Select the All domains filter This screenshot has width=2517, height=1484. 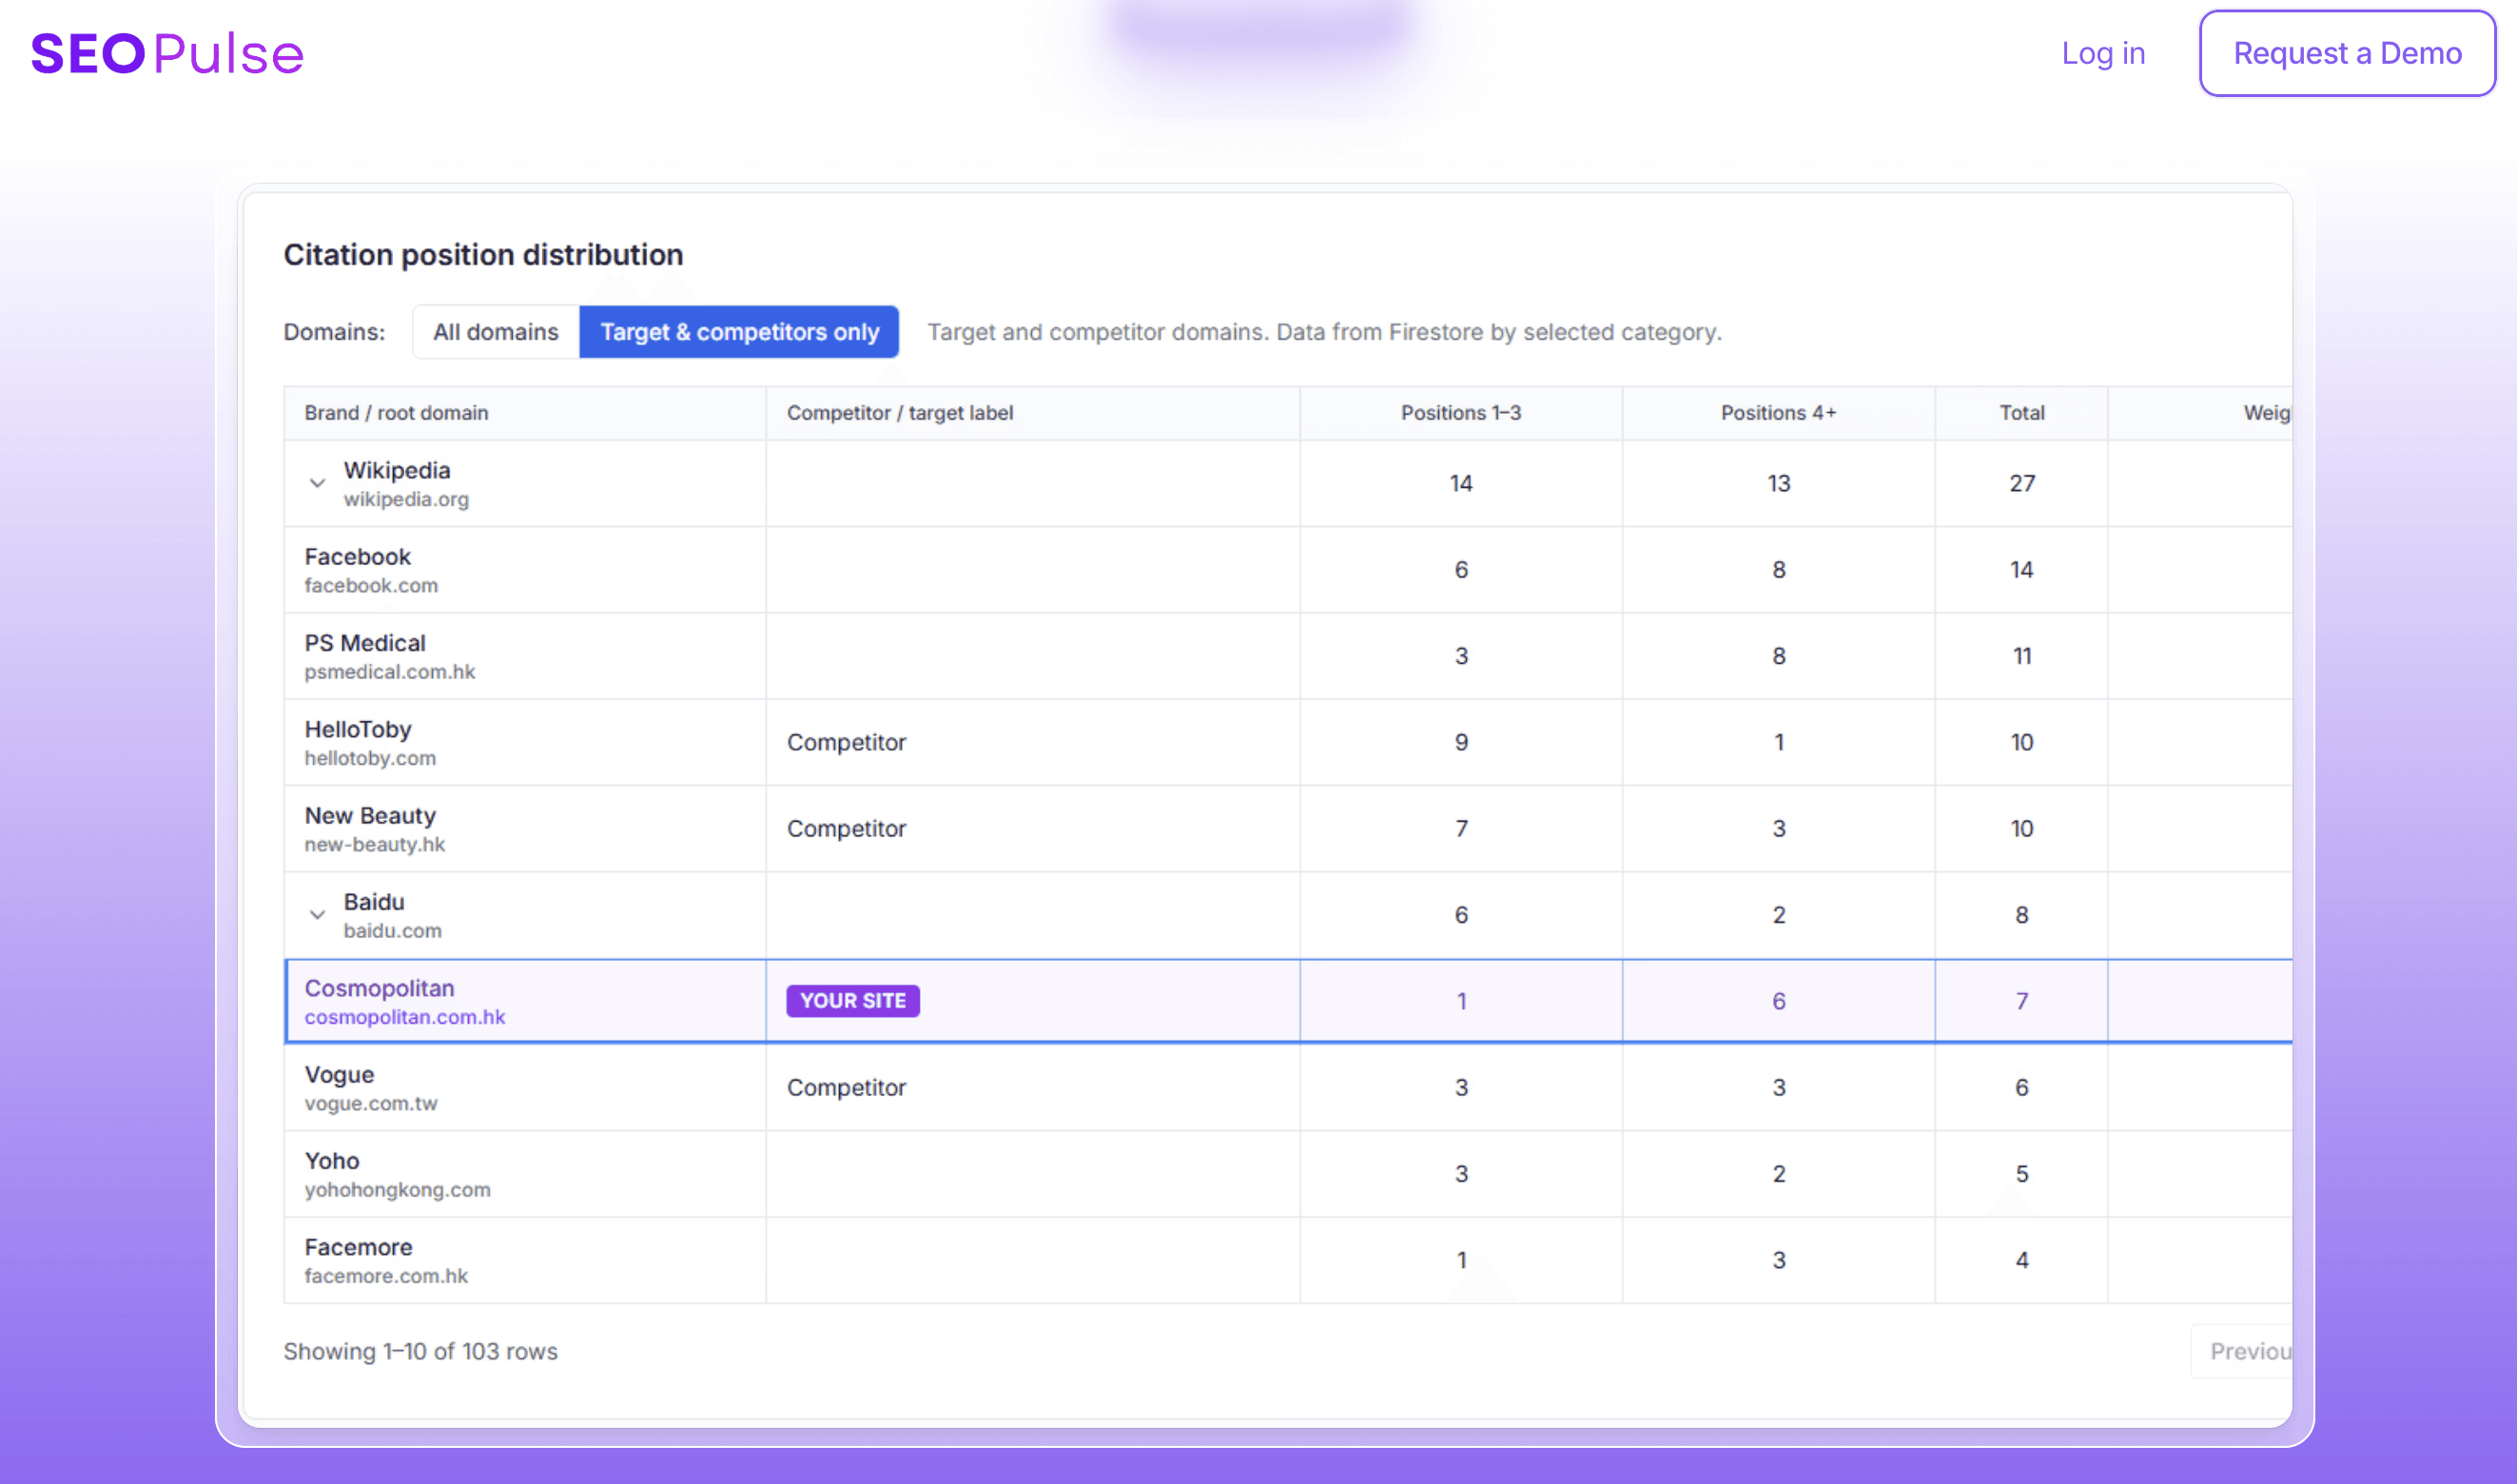[x=495, y=332]
